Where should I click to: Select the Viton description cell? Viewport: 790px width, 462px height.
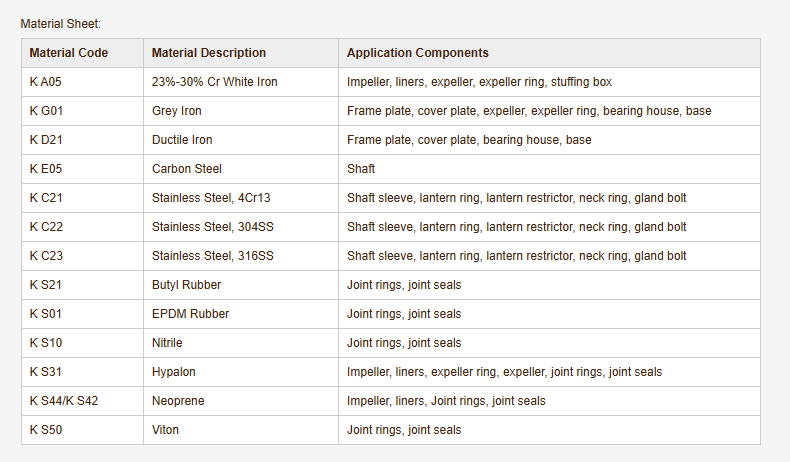coord(165,430)
